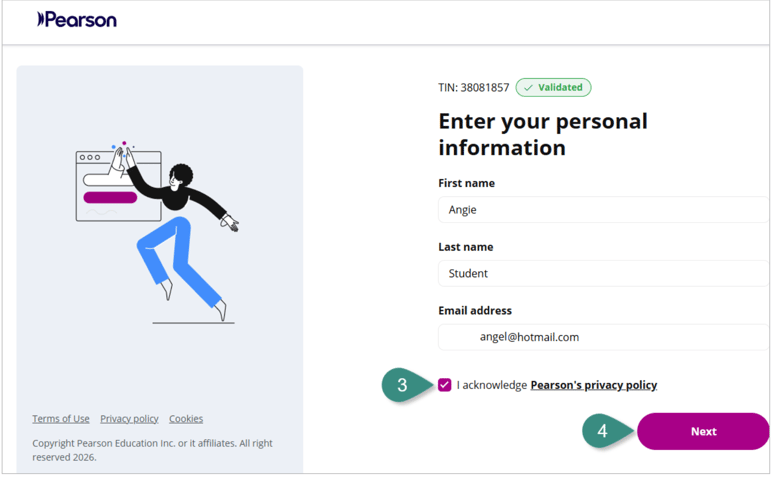This screenshot has width=771, height=477.
Task: Click the Next button
Action: (703, 431)
